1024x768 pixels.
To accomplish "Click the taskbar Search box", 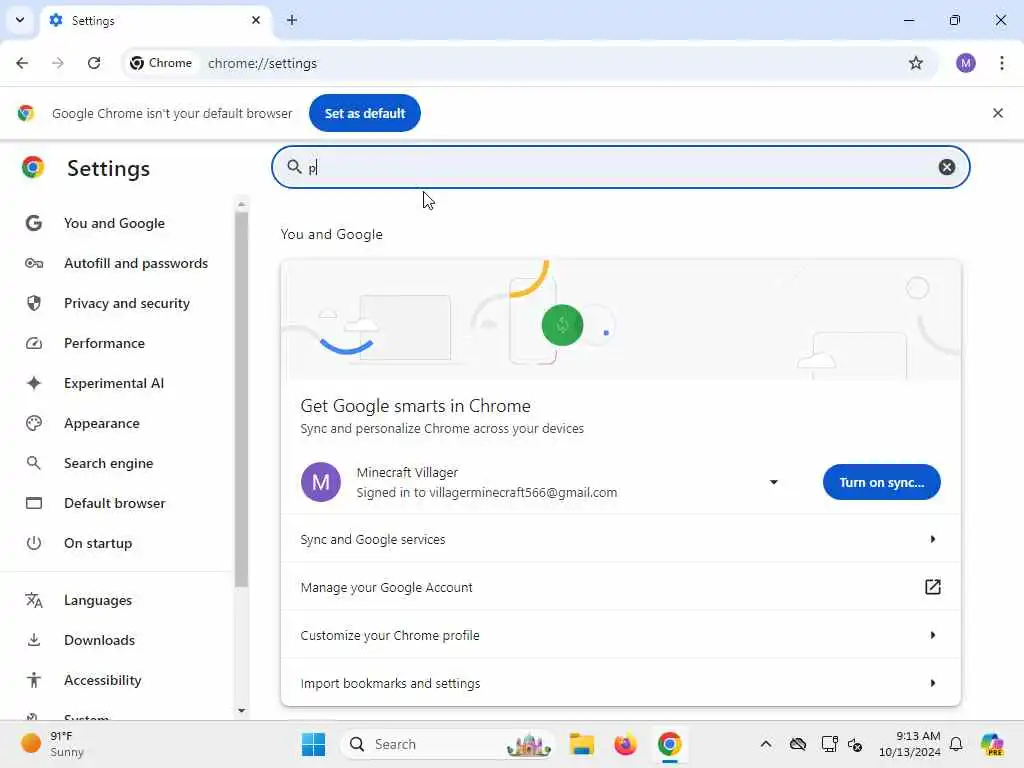I will pyautogui.click(x=448, y=744).
